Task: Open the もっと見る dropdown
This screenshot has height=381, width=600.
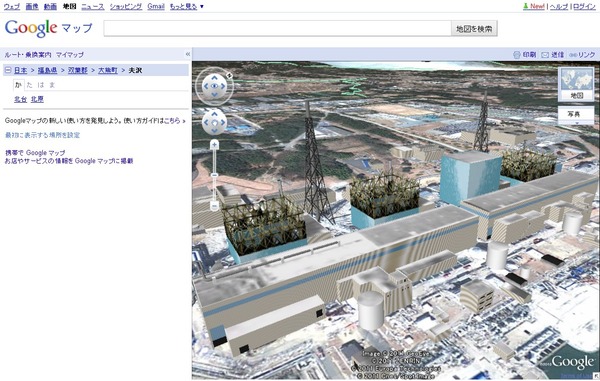Action: [186, 7]
